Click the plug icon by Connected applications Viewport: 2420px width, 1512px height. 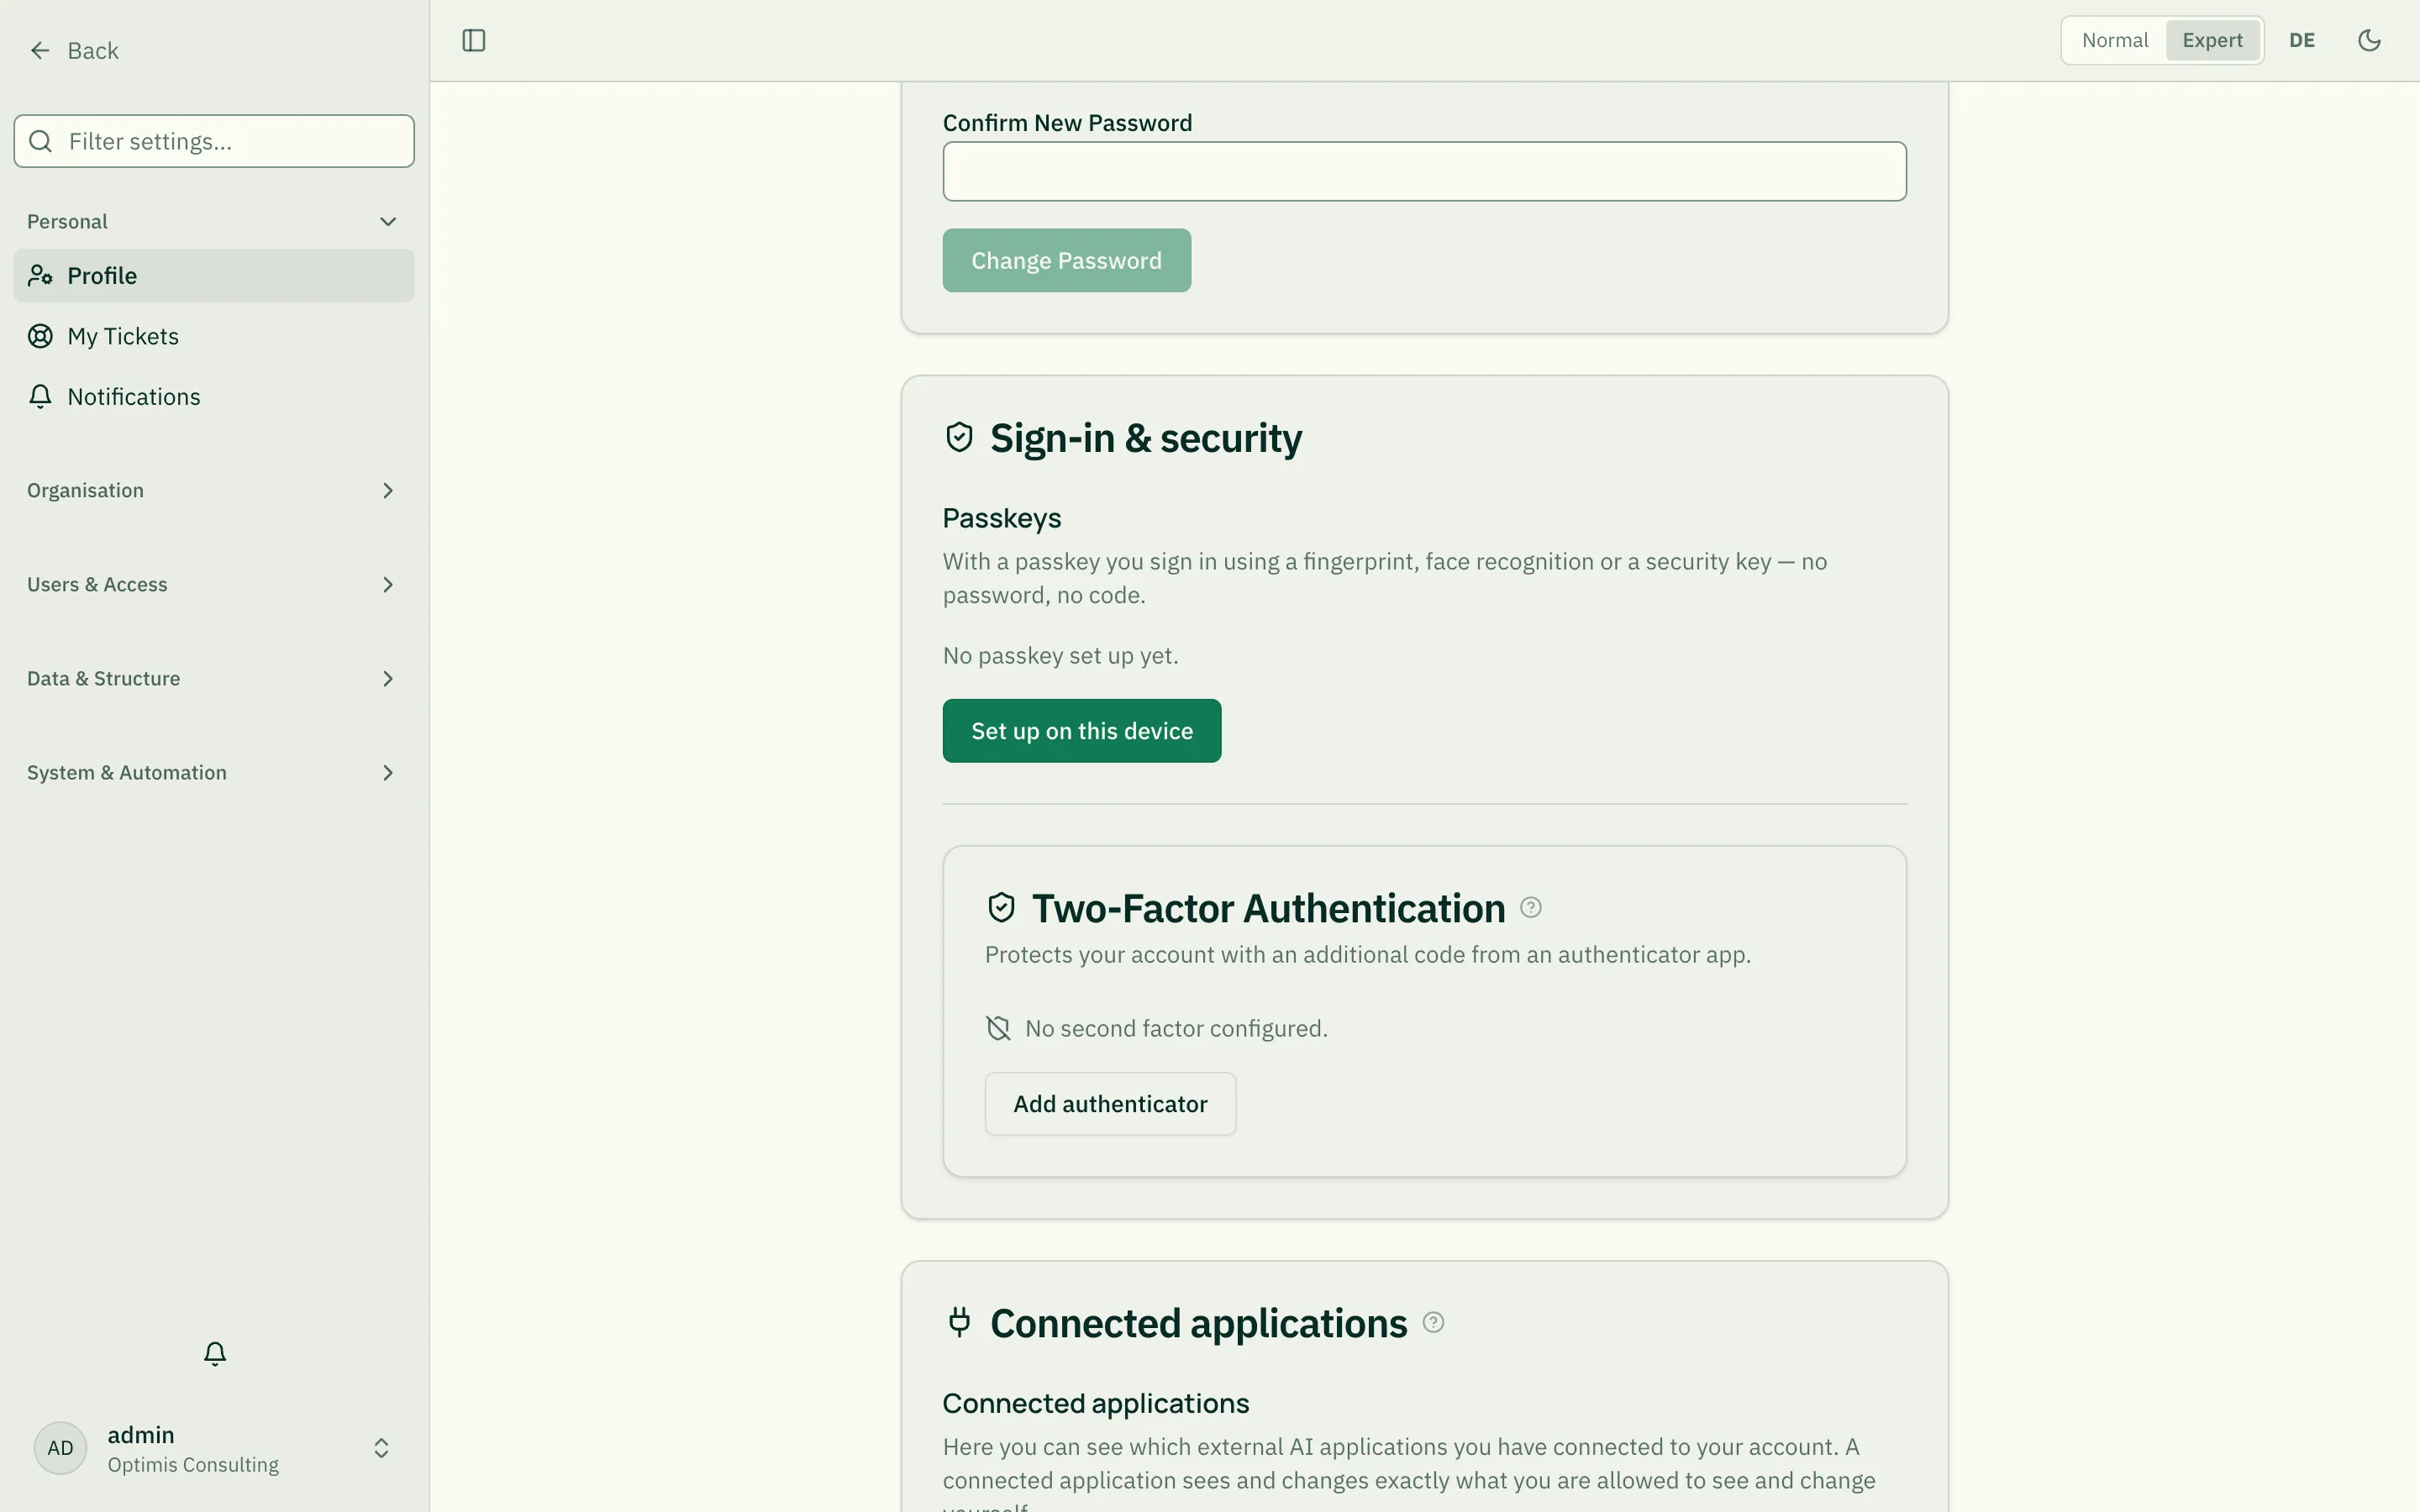[959, 1322]
